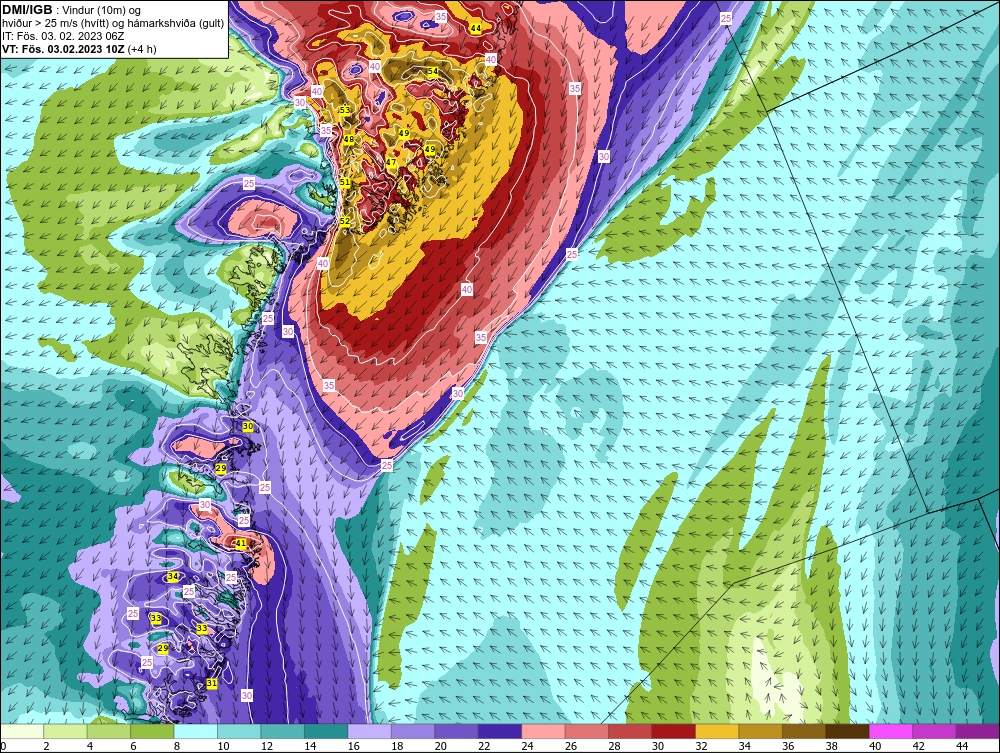The width and height of the screenshot is (1000, 753).
Task: Pick the magenta 40–42 legend swatch
Action: pos(891,731)
